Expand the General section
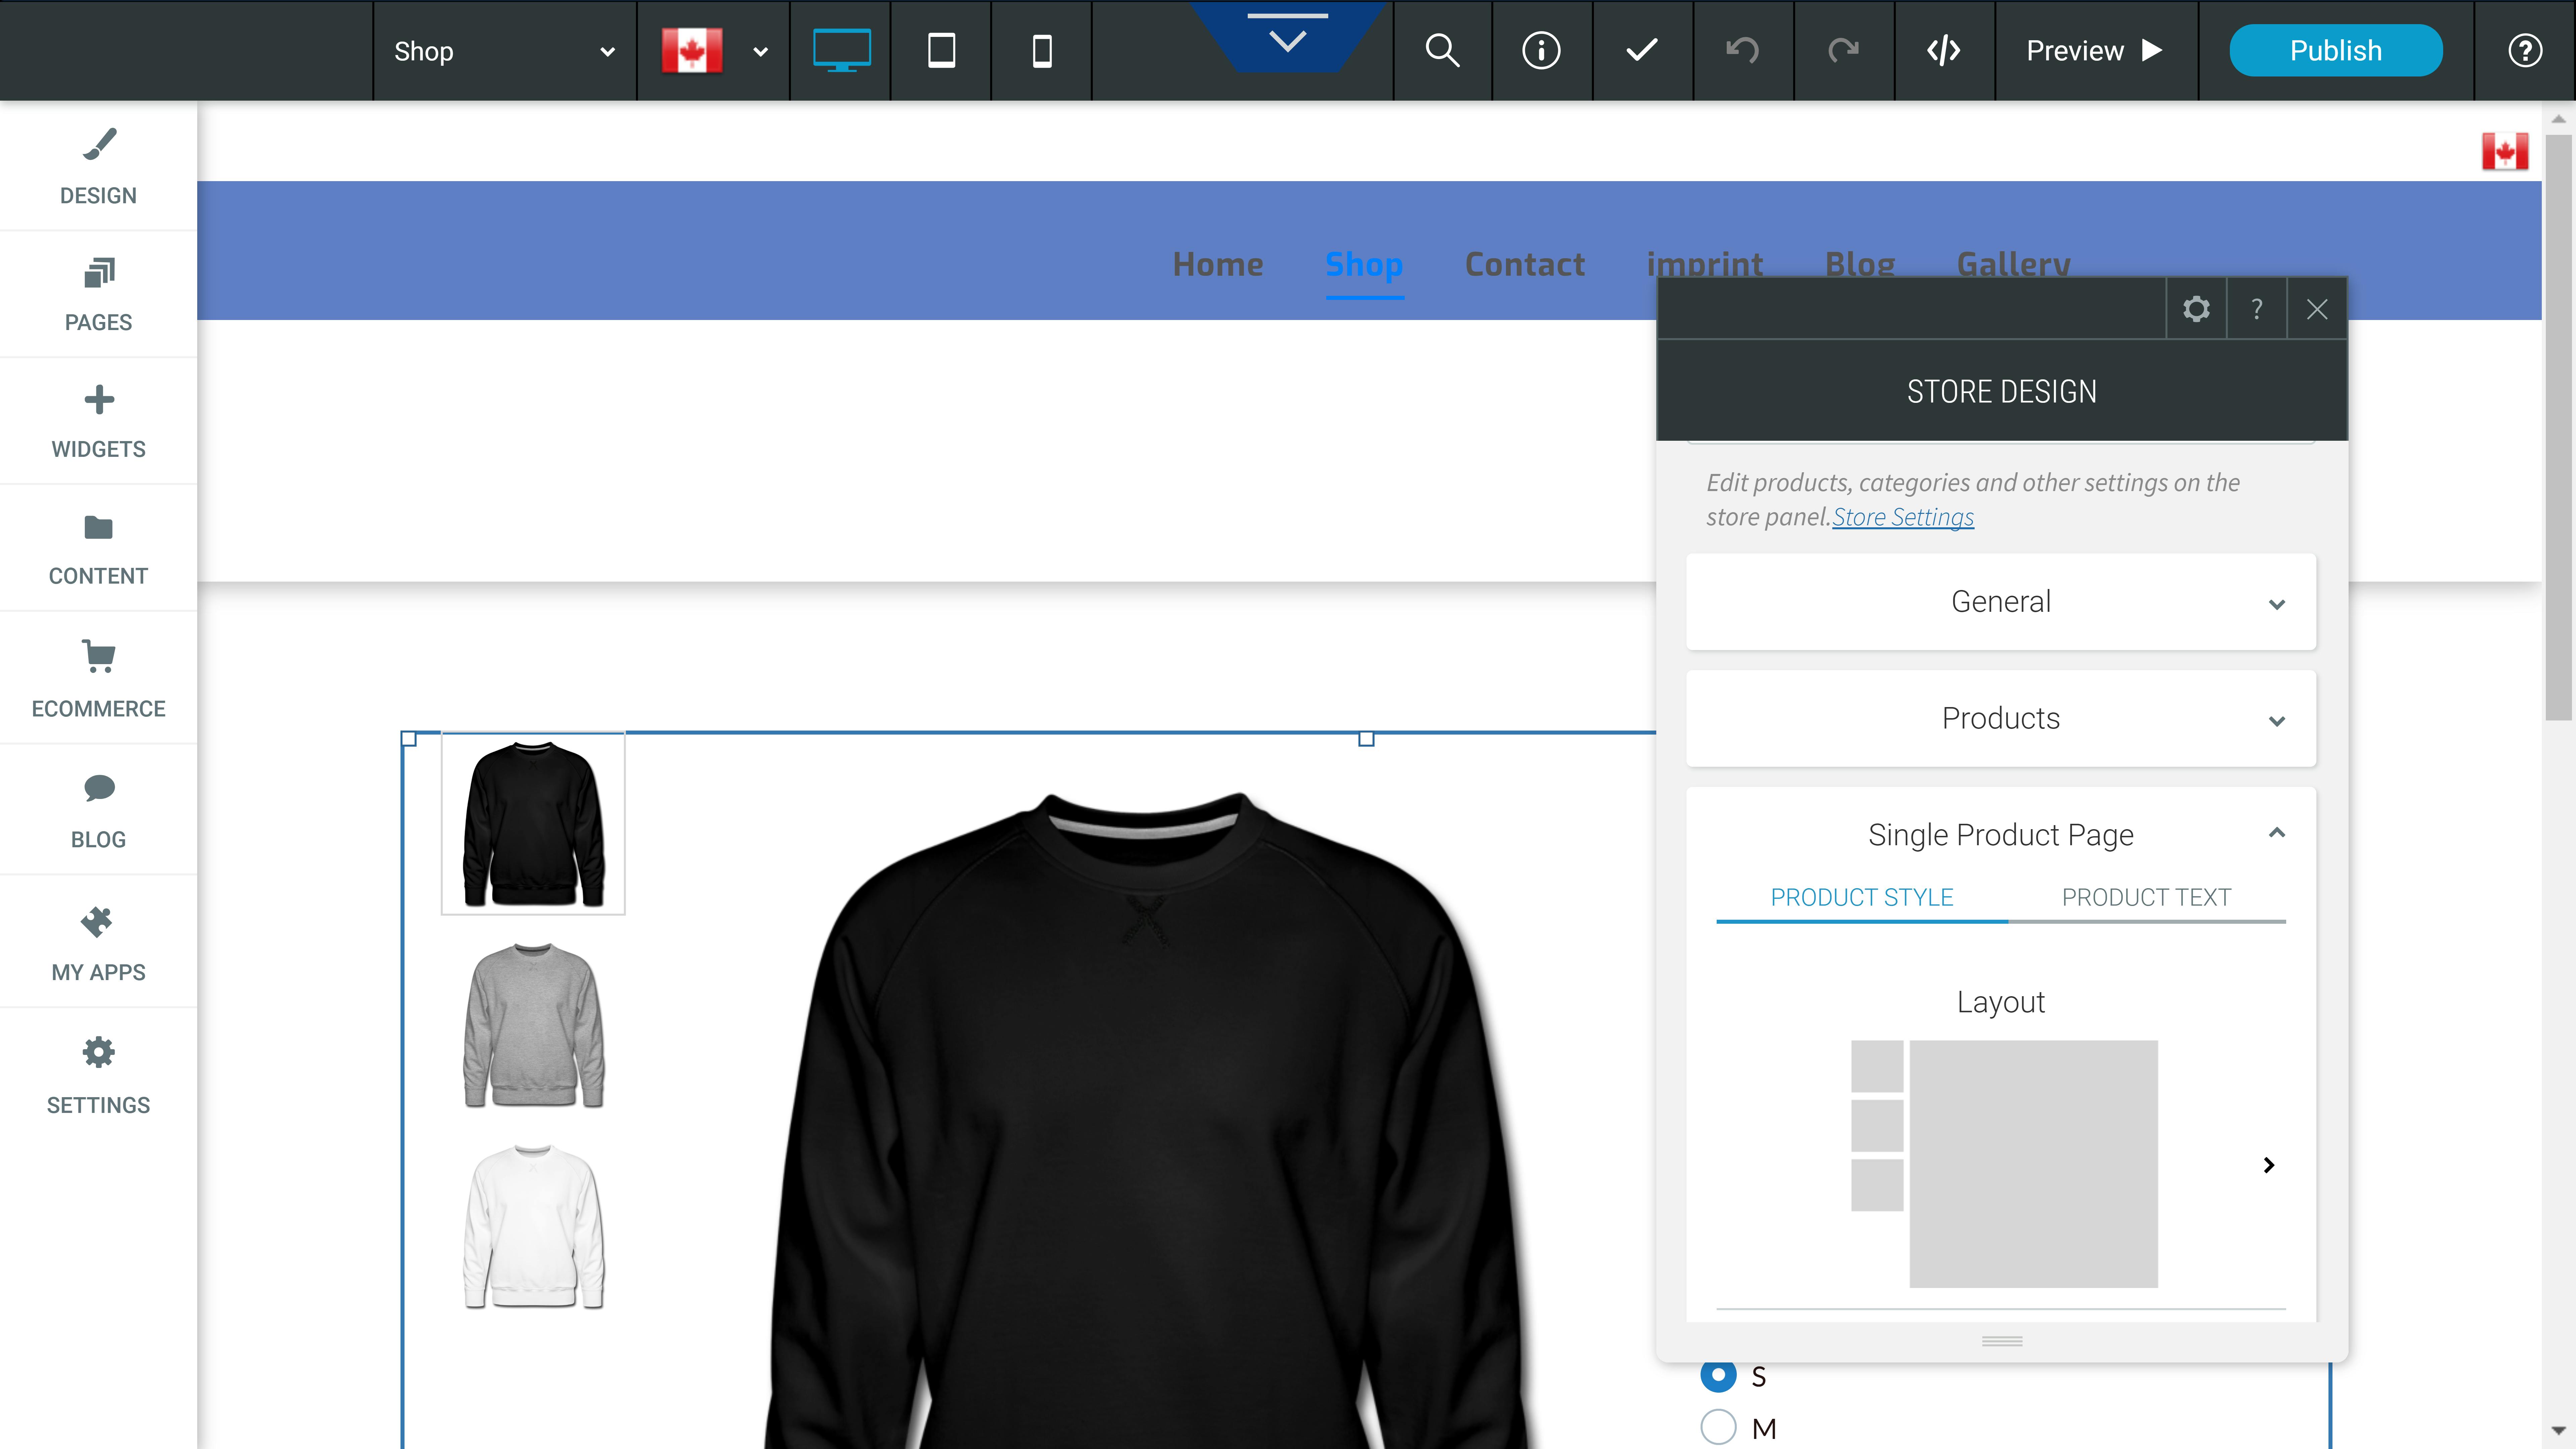 [2000, 601]
